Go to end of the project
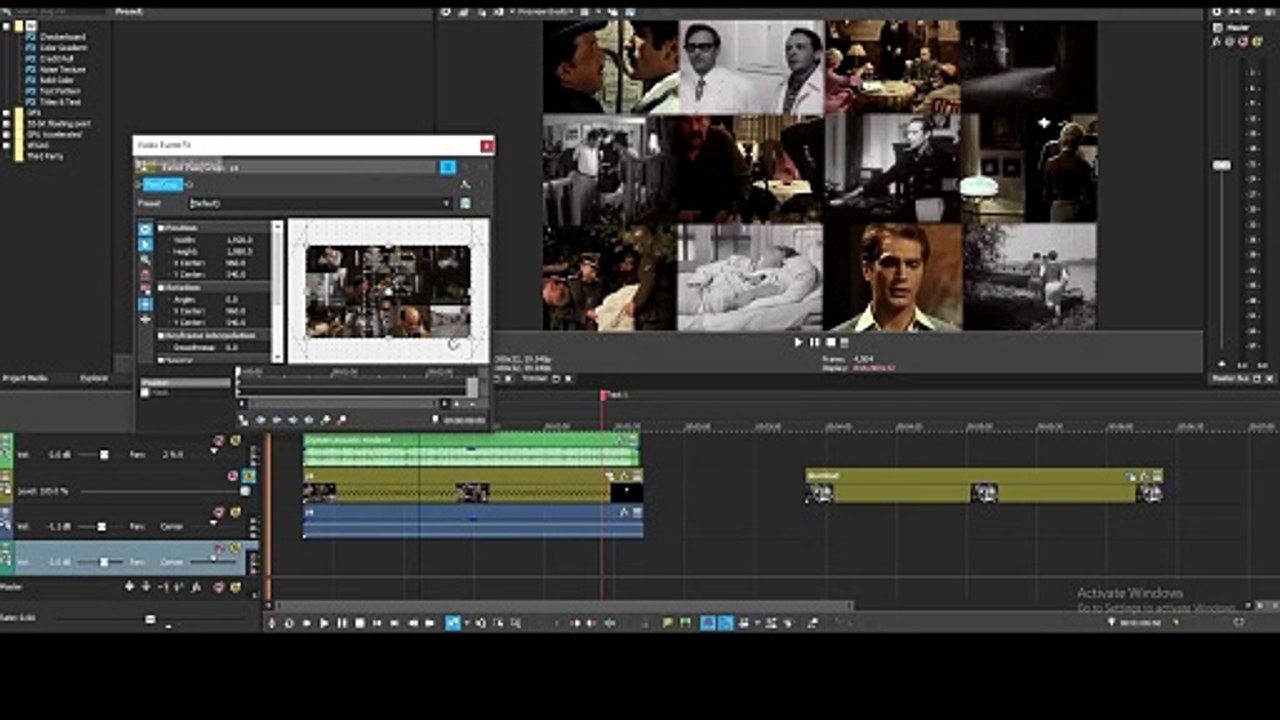The width and height of the screenshot is (1280, 720). [394, 623]
